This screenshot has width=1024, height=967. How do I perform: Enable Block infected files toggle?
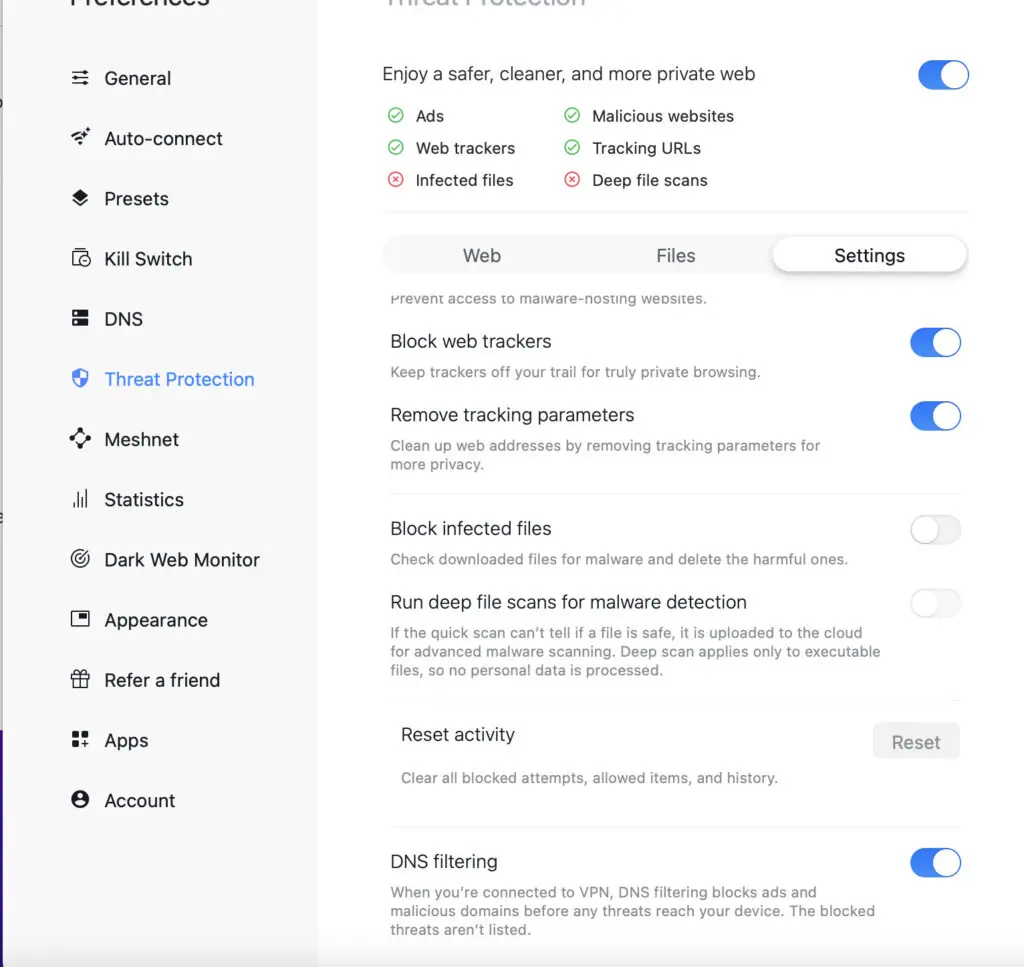[935, 530]
